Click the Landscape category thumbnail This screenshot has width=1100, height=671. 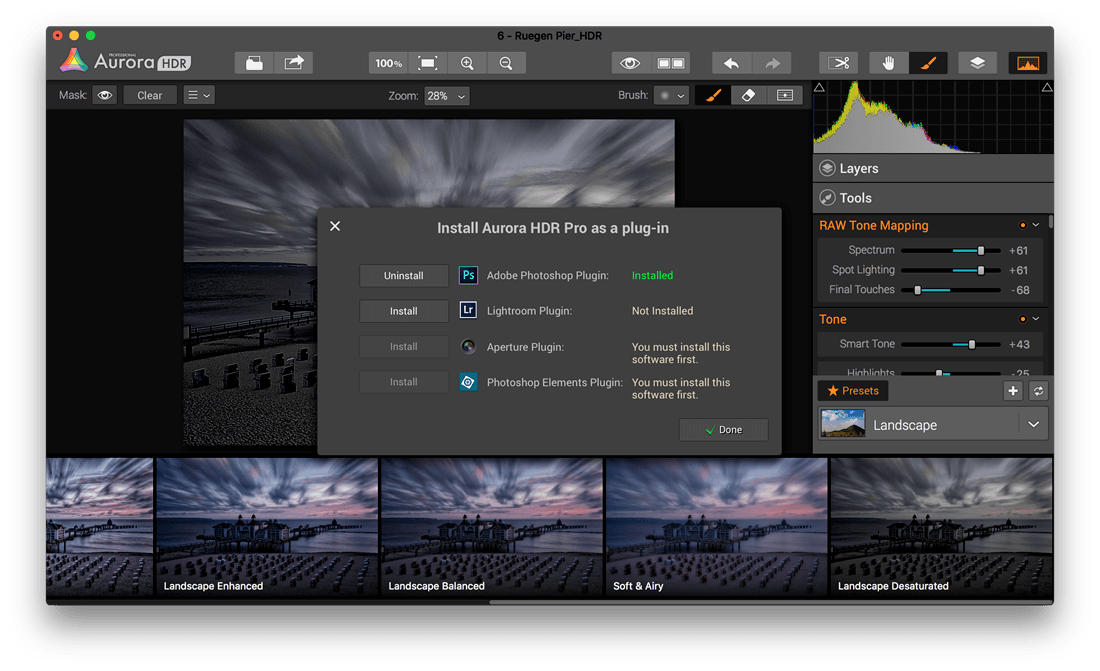(843, 425)
